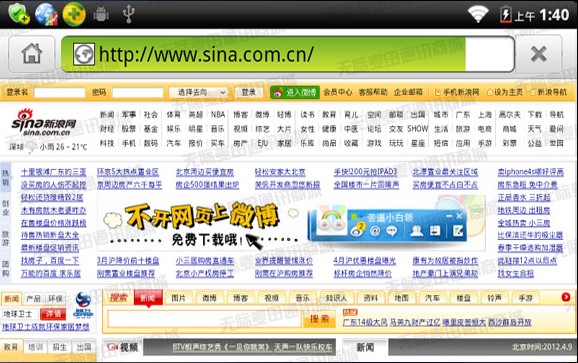Open SHOW in the navigation grid
Image resolution: width=578 pixels, height=363 pixels.
coord(418,129)
